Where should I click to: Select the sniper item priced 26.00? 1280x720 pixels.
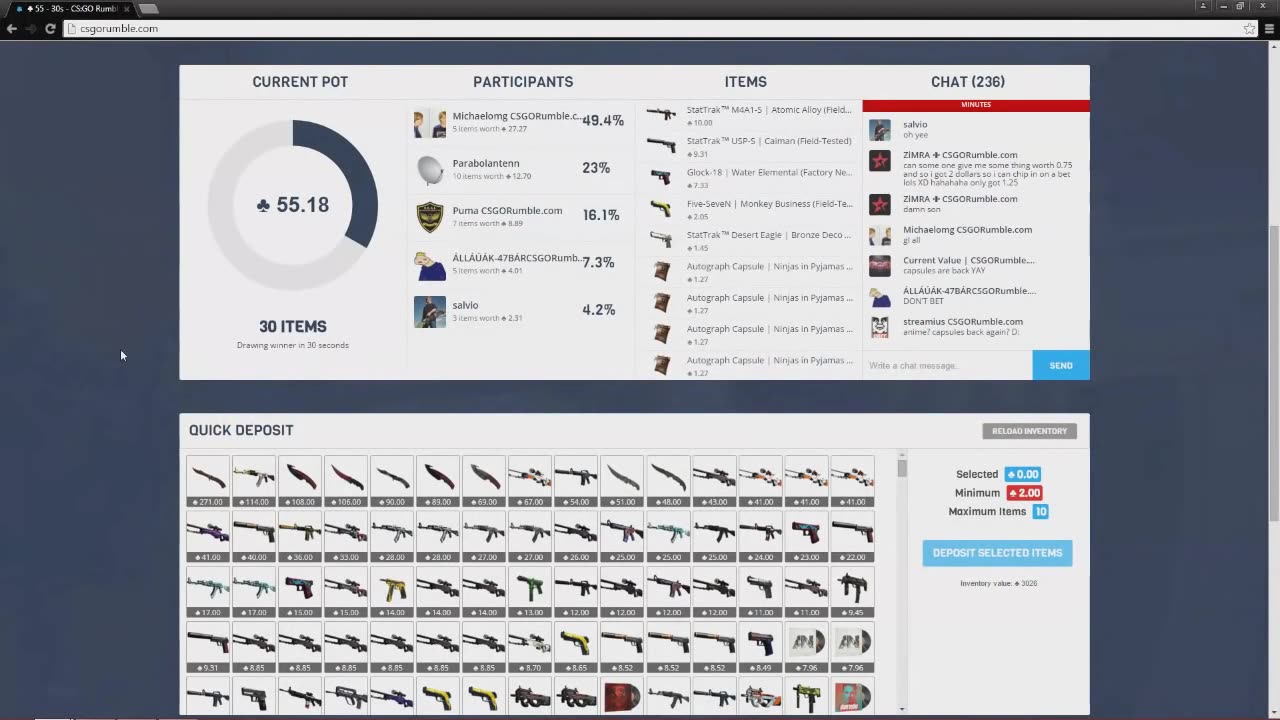[x=576, y=537]
